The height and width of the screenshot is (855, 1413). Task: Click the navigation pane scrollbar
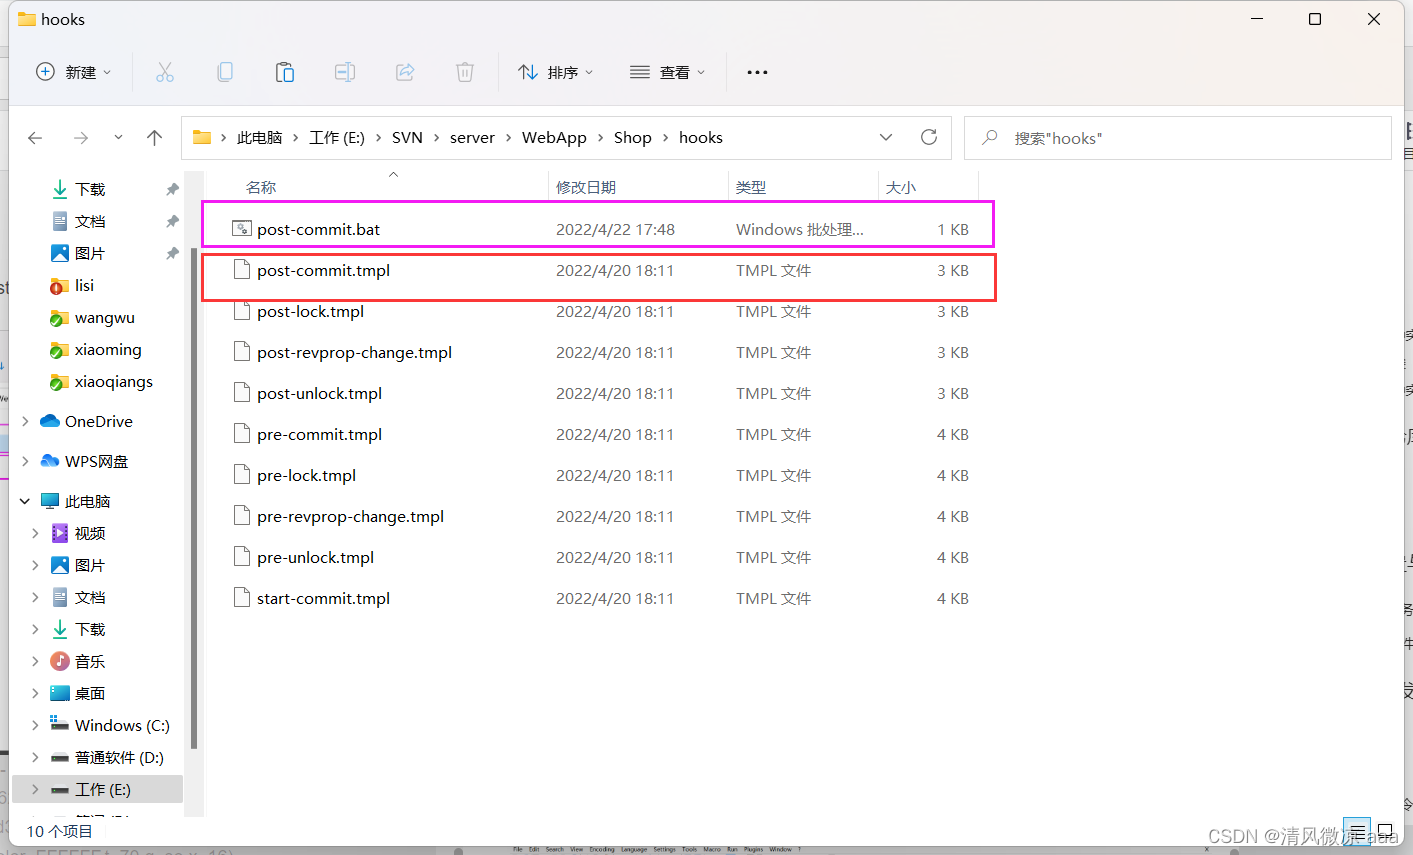tap(193, 499)
